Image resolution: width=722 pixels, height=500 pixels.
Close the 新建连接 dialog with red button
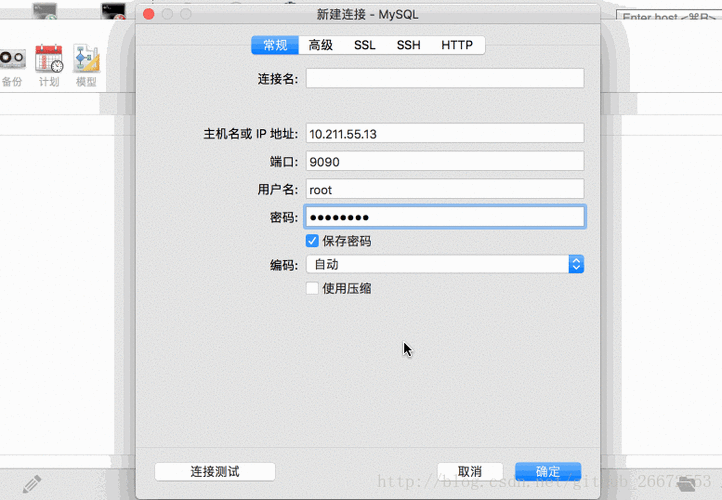coord(149,14)
